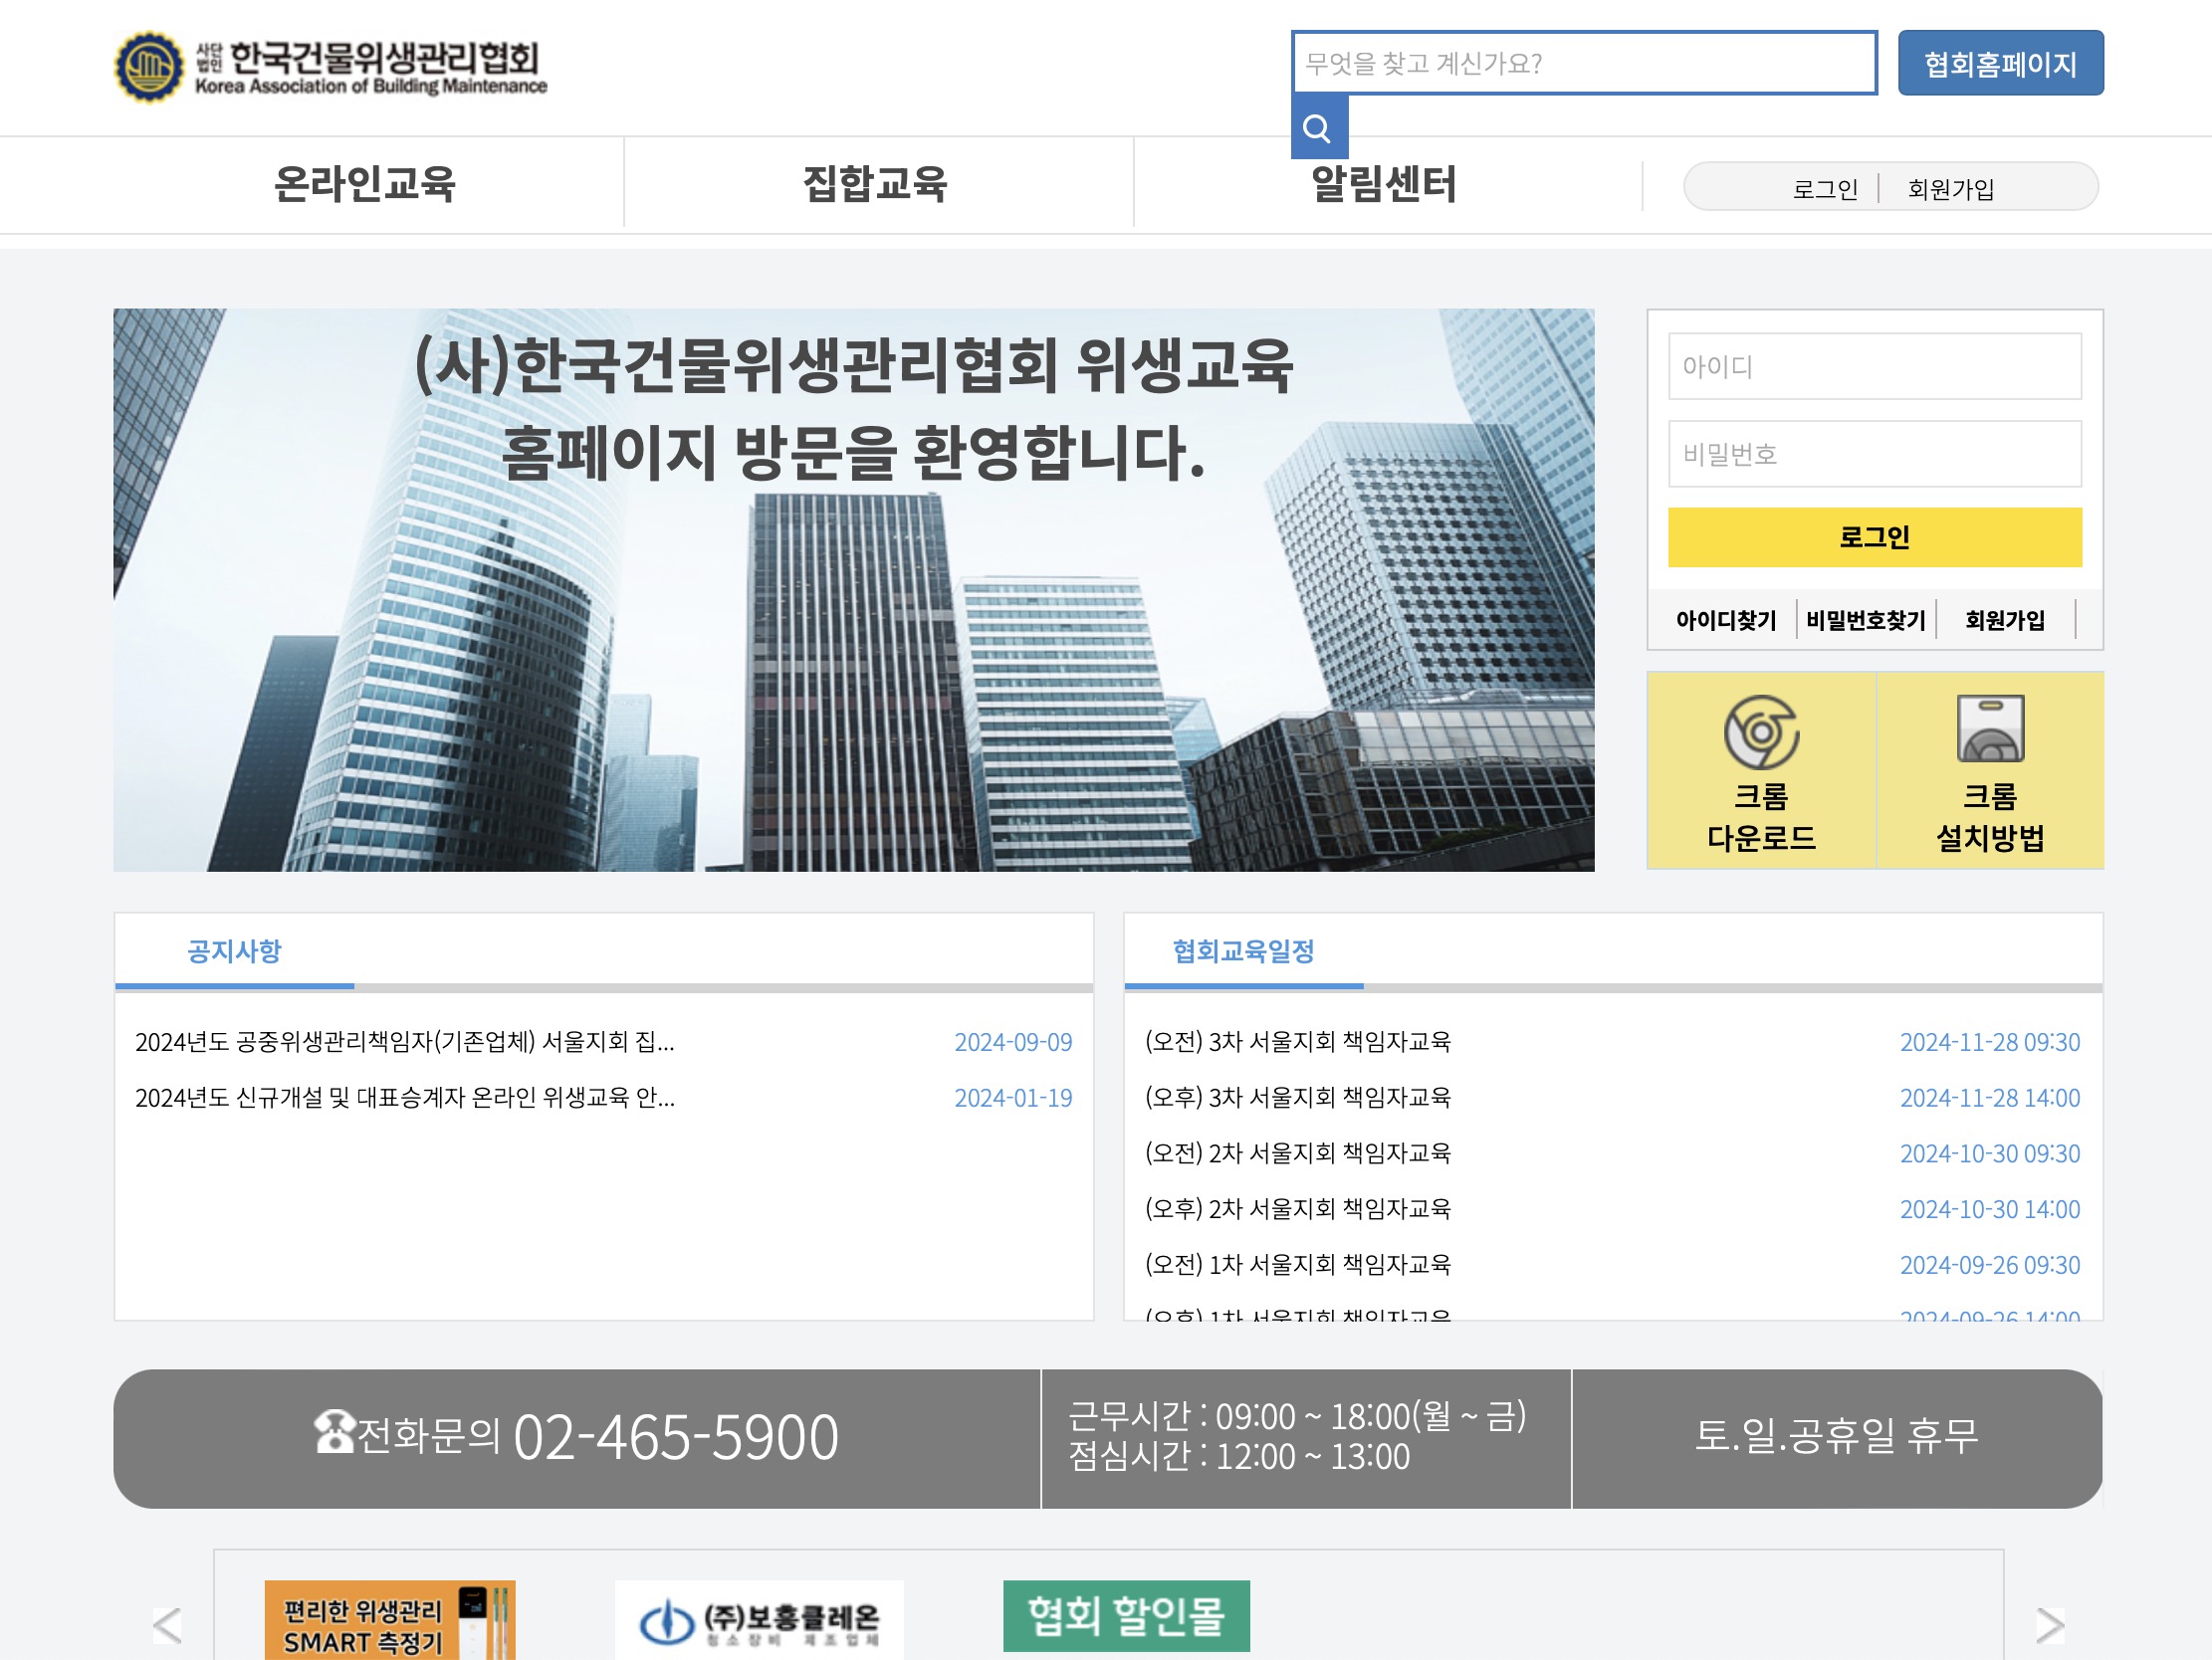2212x1660 pixels.
Task: Open the 집합교육 menu
Action: pos(875,184)
